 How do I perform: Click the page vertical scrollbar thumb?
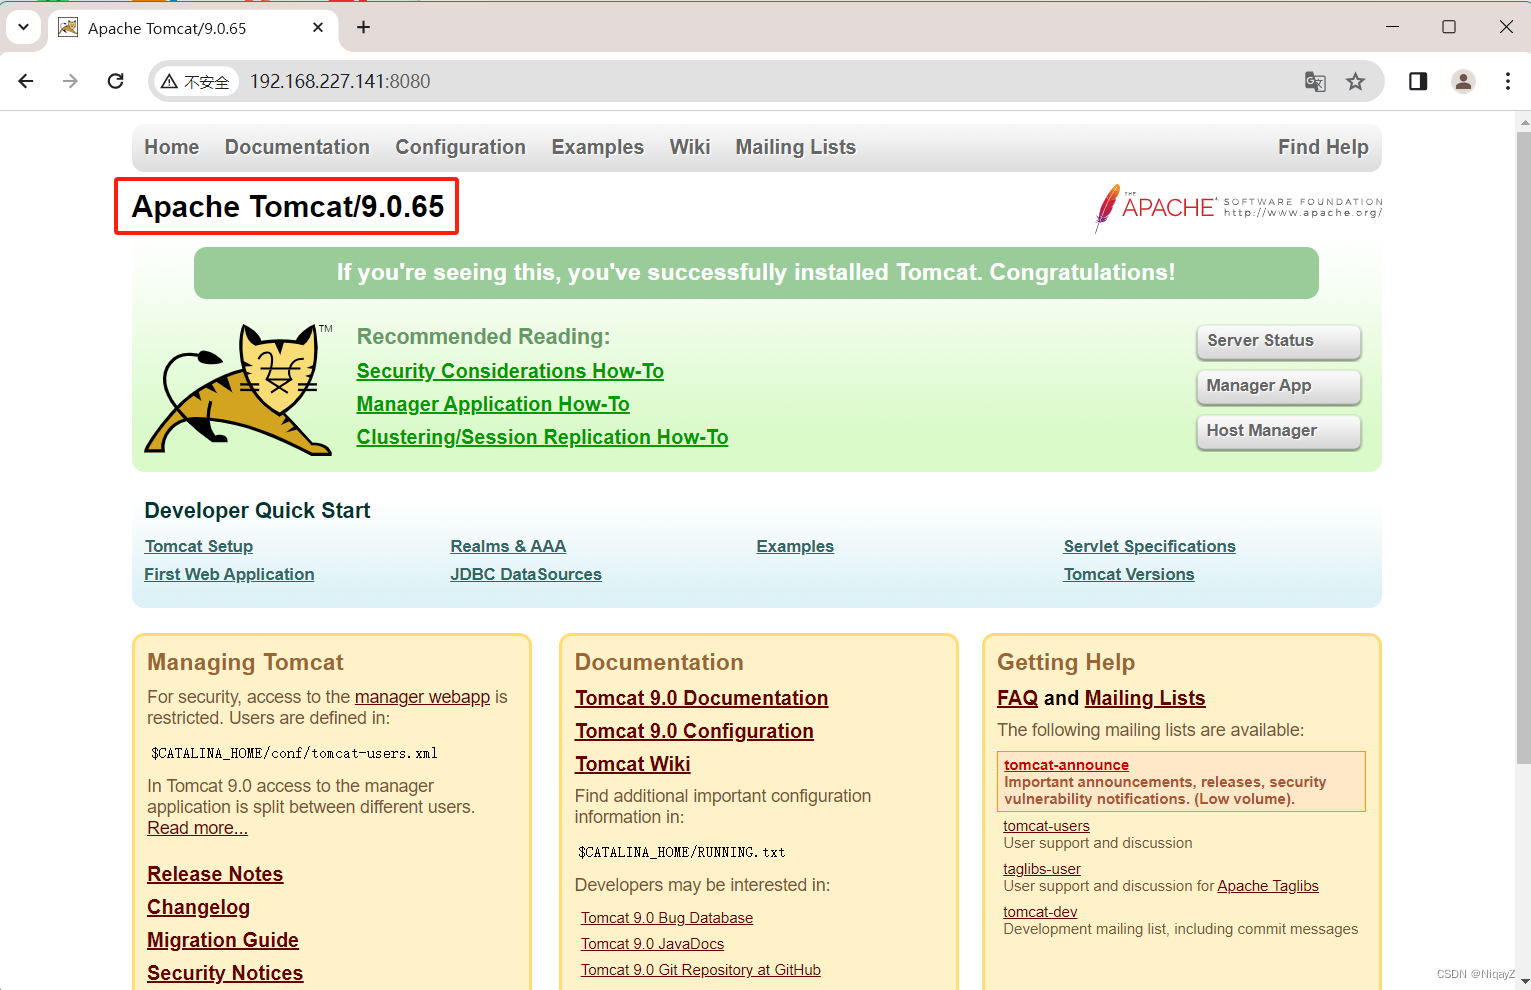click(x=1523, y=447)
